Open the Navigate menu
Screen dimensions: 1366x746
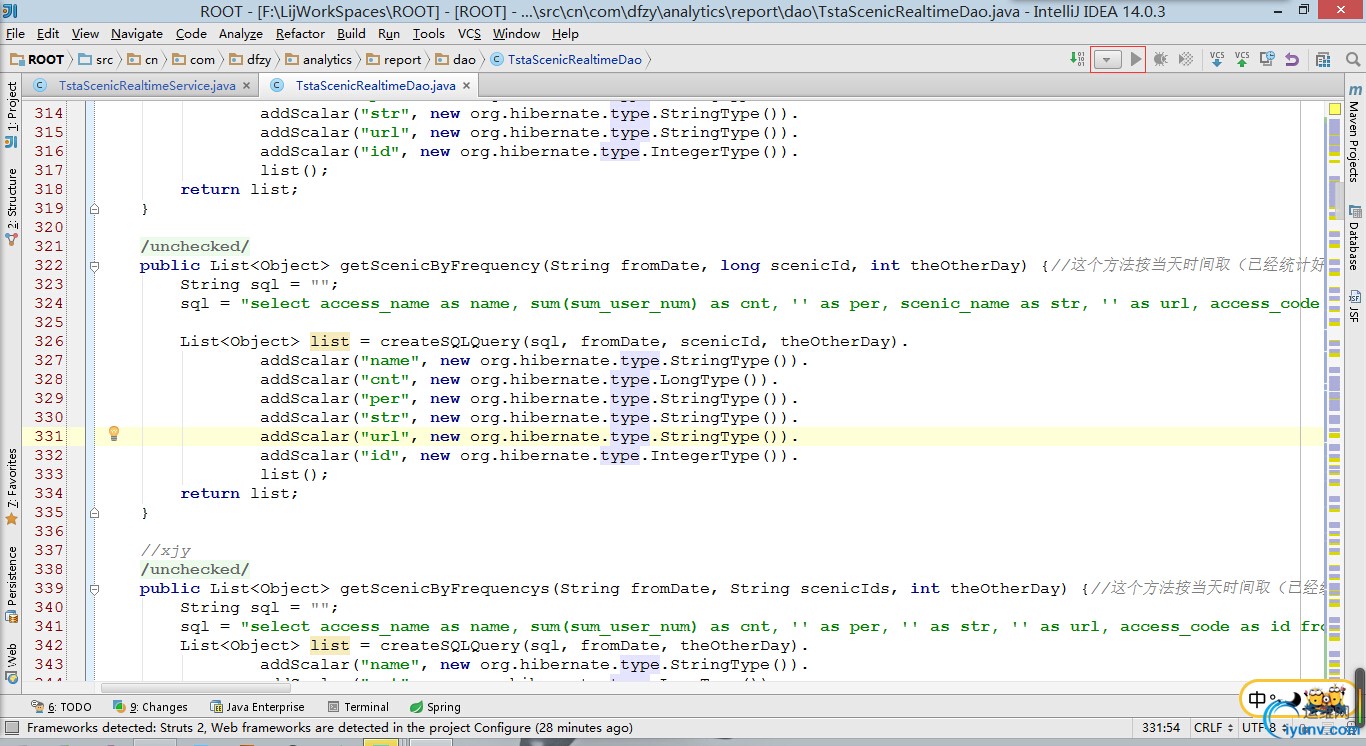point(137,33)
